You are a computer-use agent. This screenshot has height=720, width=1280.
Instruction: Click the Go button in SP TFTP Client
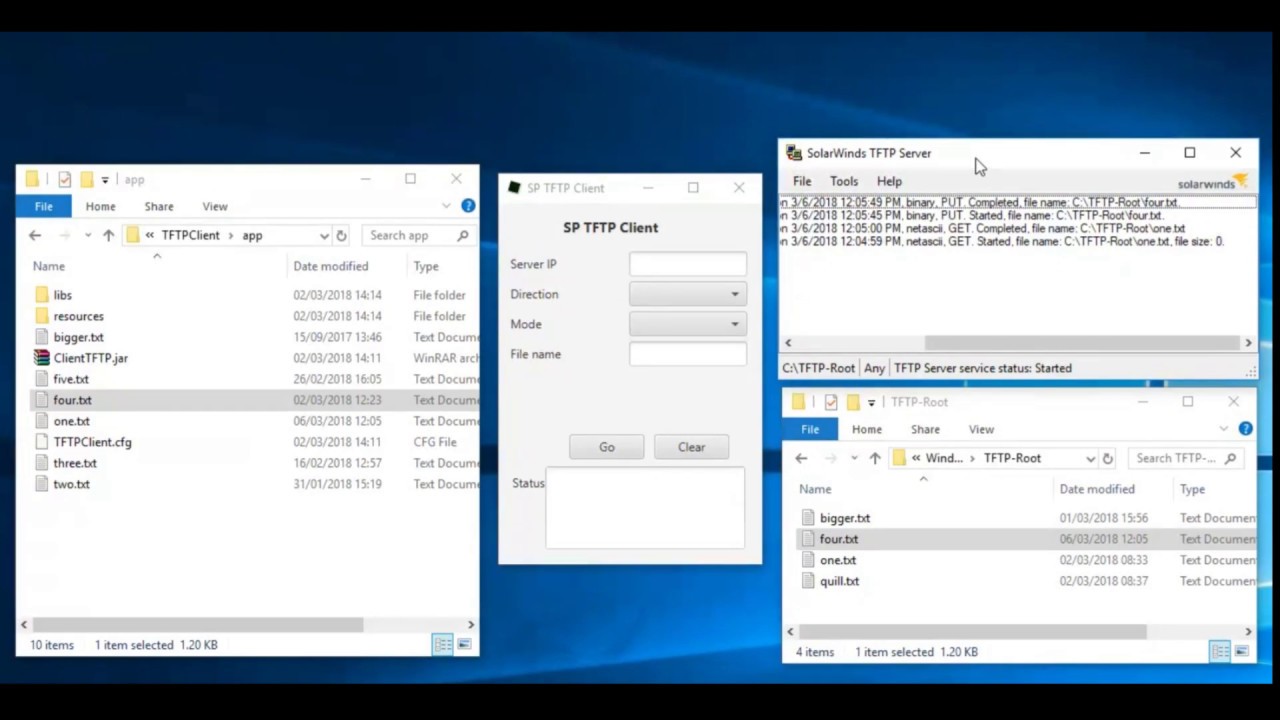coord(607,447)
